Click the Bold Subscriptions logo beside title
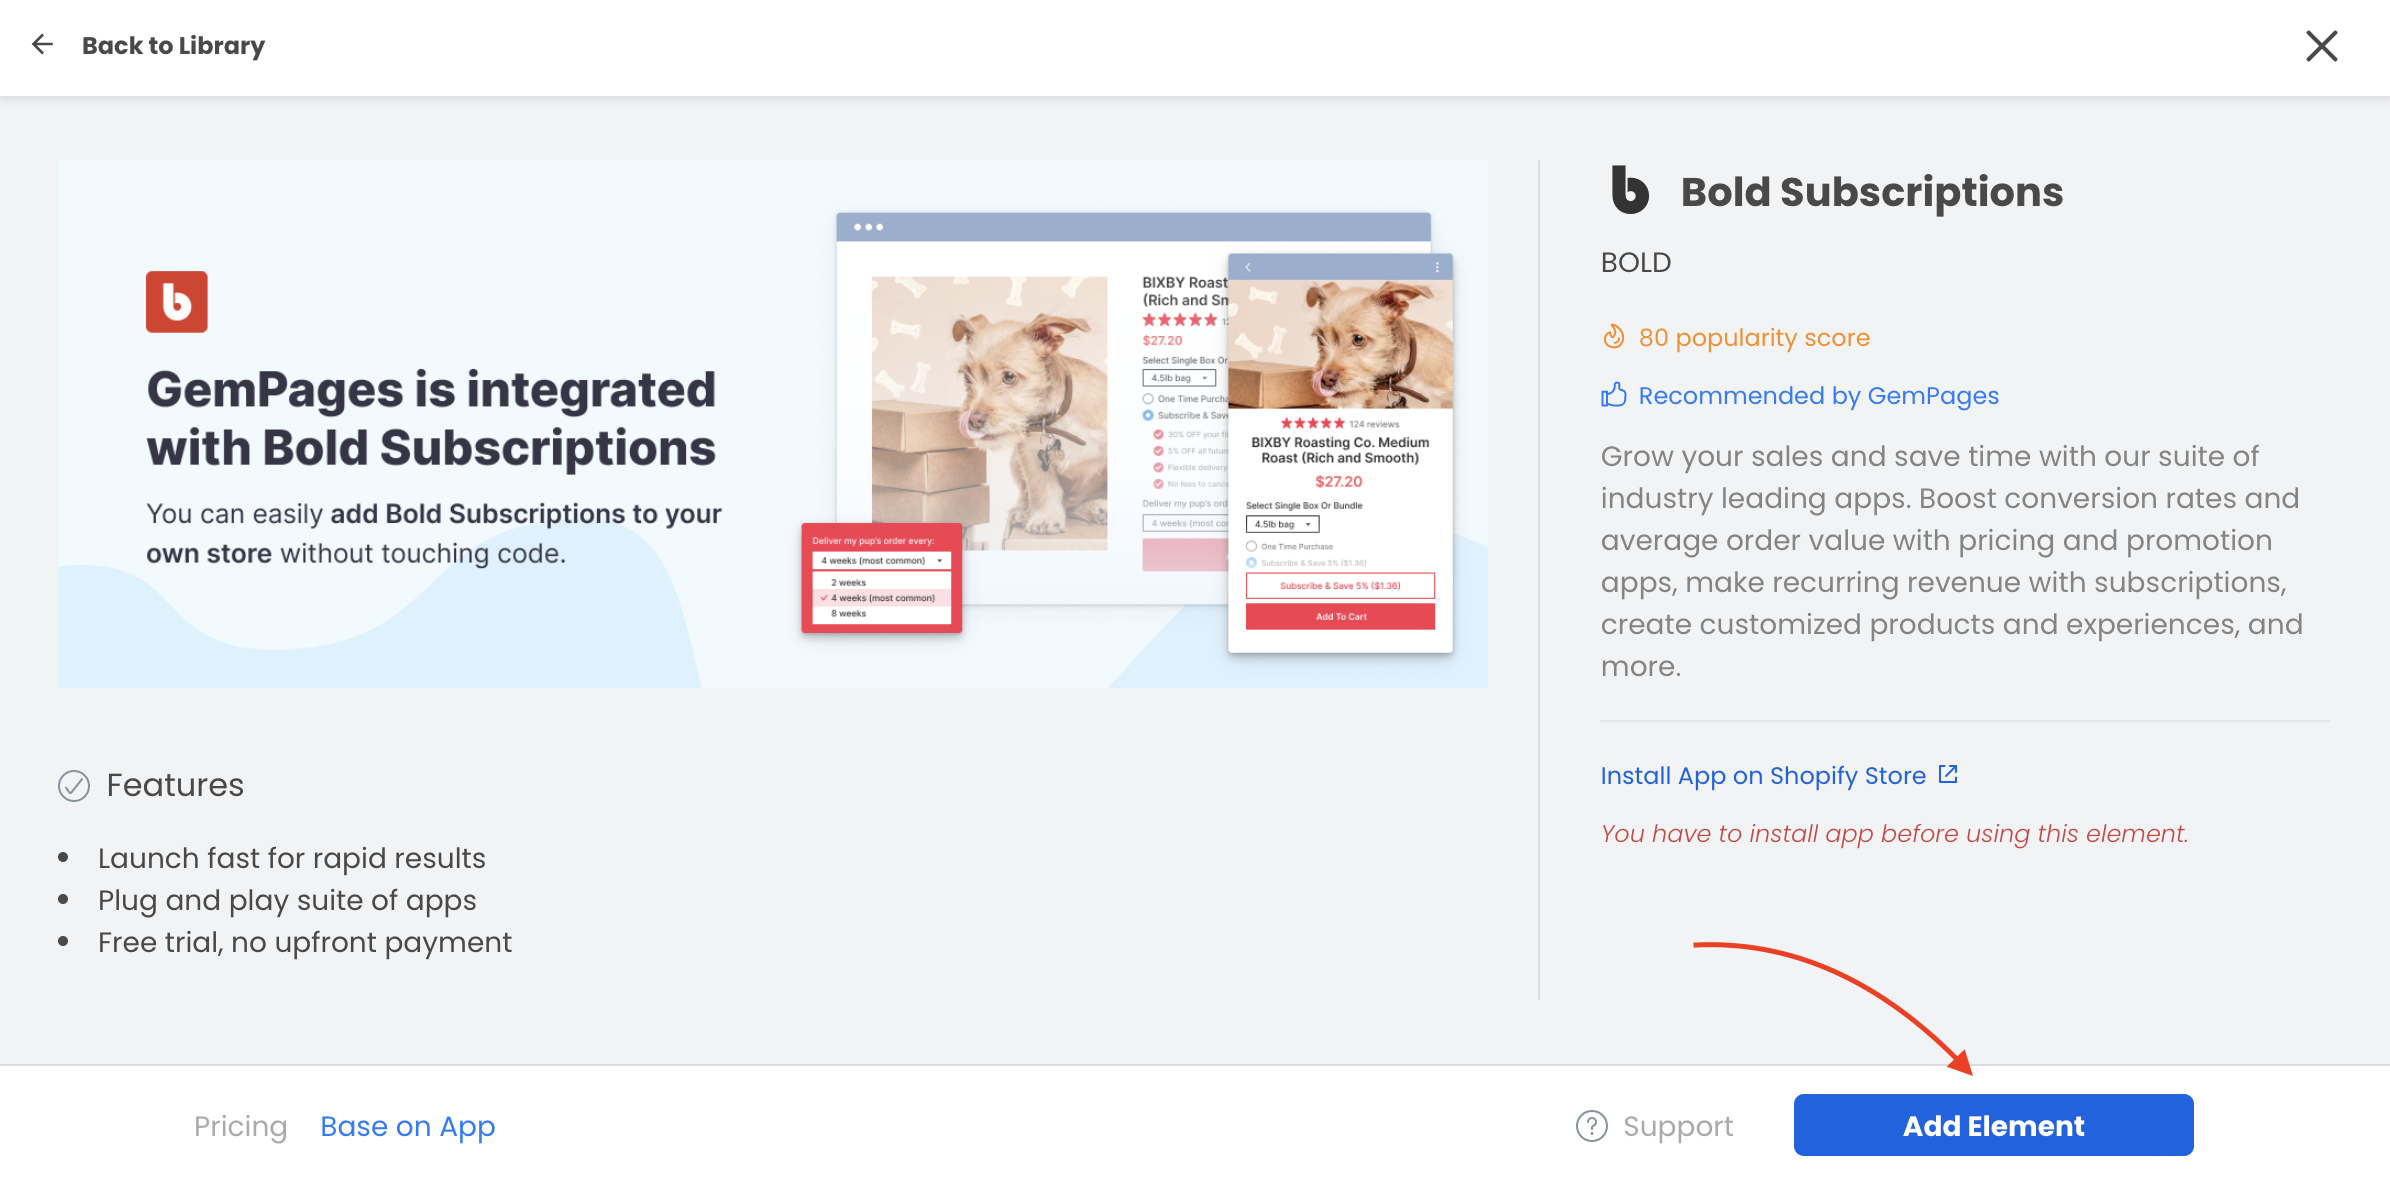Viewport: 2390px width, 1178px height. pos(1629,190)
